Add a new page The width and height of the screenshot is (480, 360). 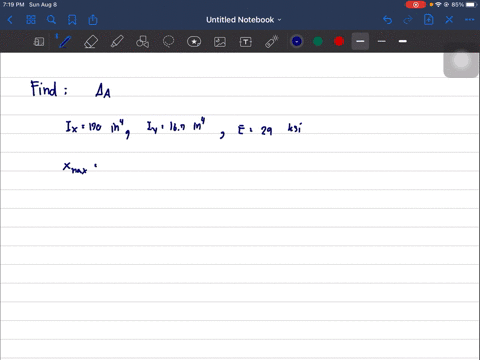(428, 20)
